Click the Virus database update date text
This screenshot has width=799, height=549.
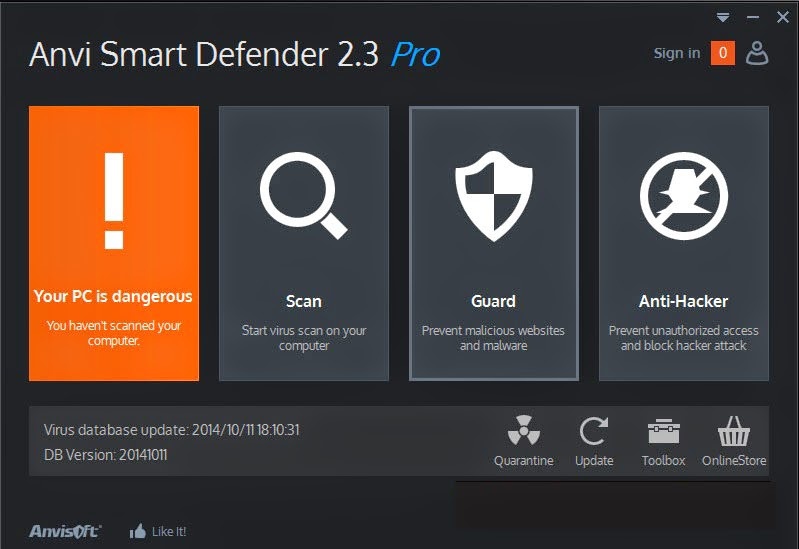(x=172, y=430)
